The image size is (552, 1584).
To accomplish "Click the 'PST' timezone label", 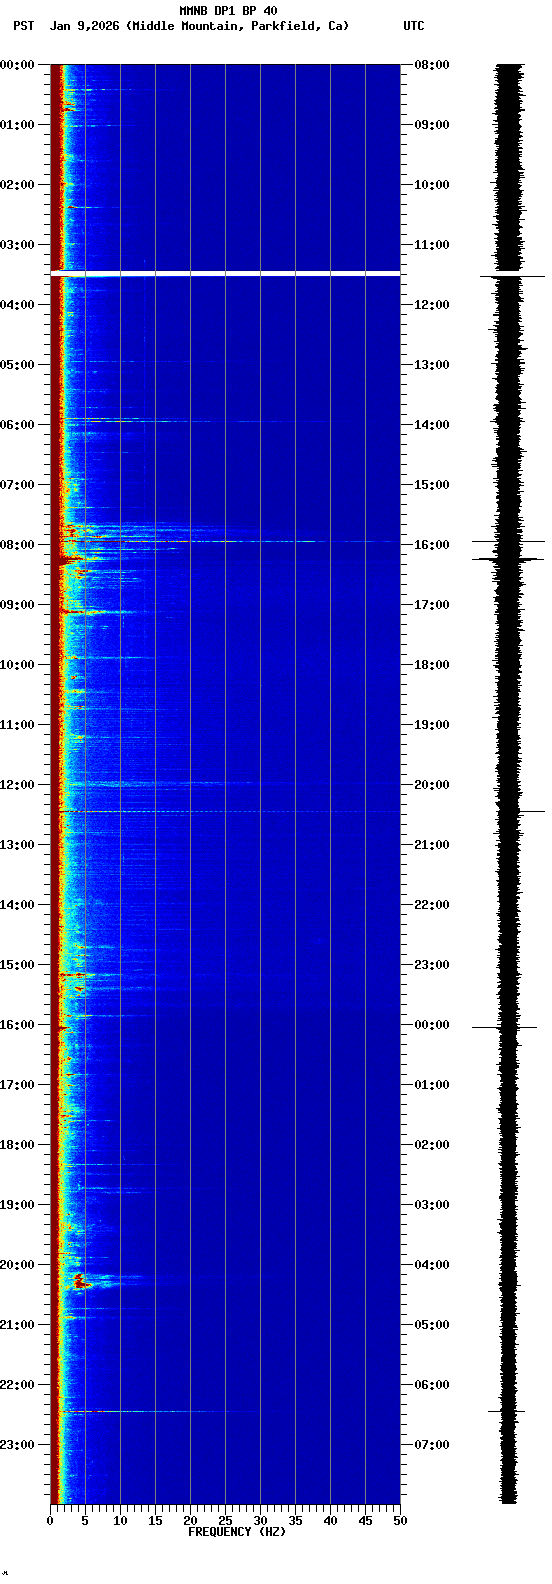I will pyautogui.click(x=24, y=26).
